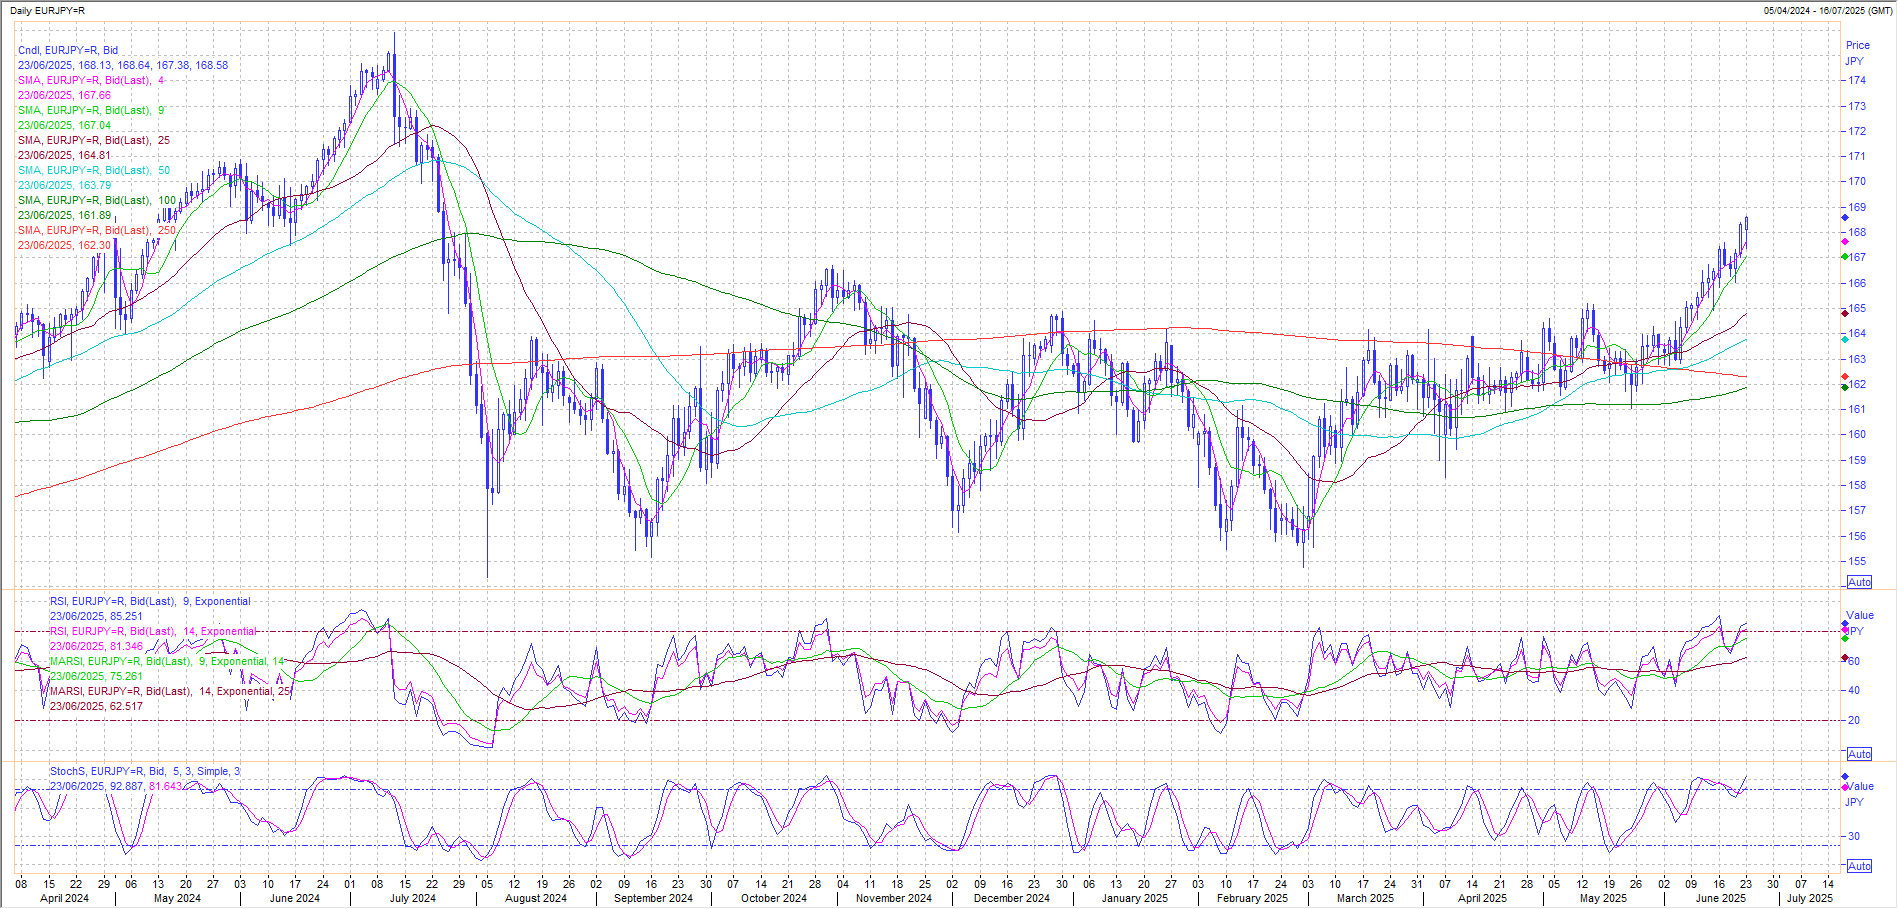Select the dark green SMA 100 marker on the price axis

coord(1845,387)
